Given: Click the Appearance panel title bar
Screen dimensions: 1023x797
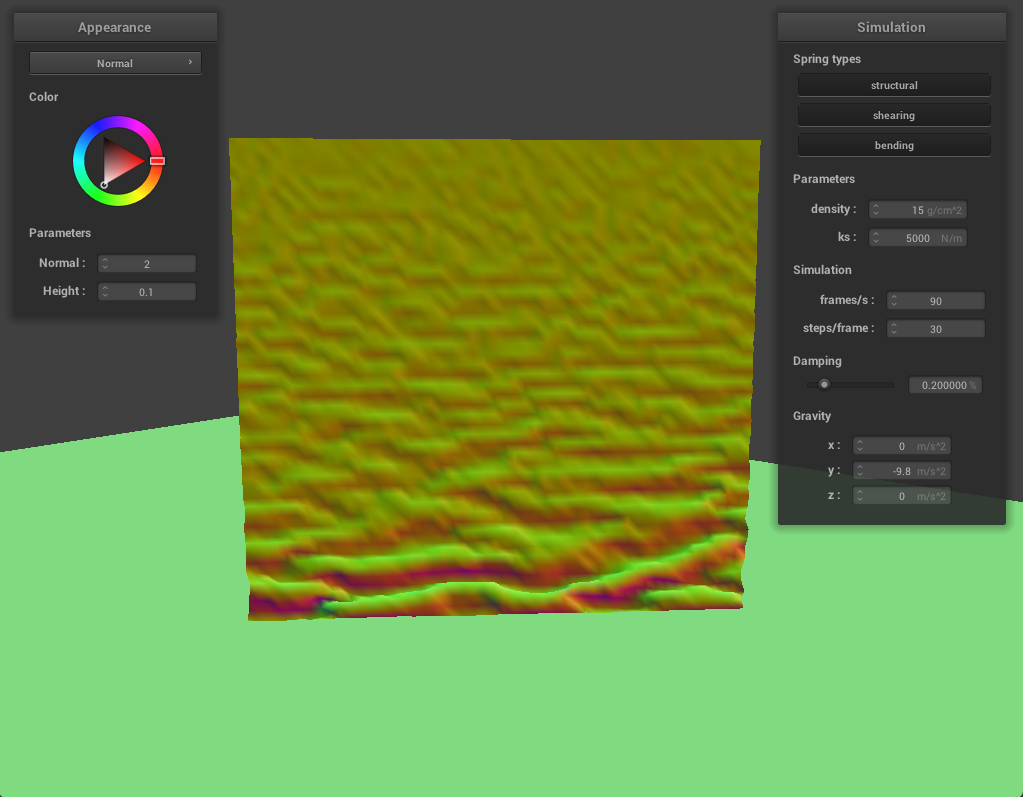Looking at the screenshot, I should pyautogui.click(x=115, y=27).
